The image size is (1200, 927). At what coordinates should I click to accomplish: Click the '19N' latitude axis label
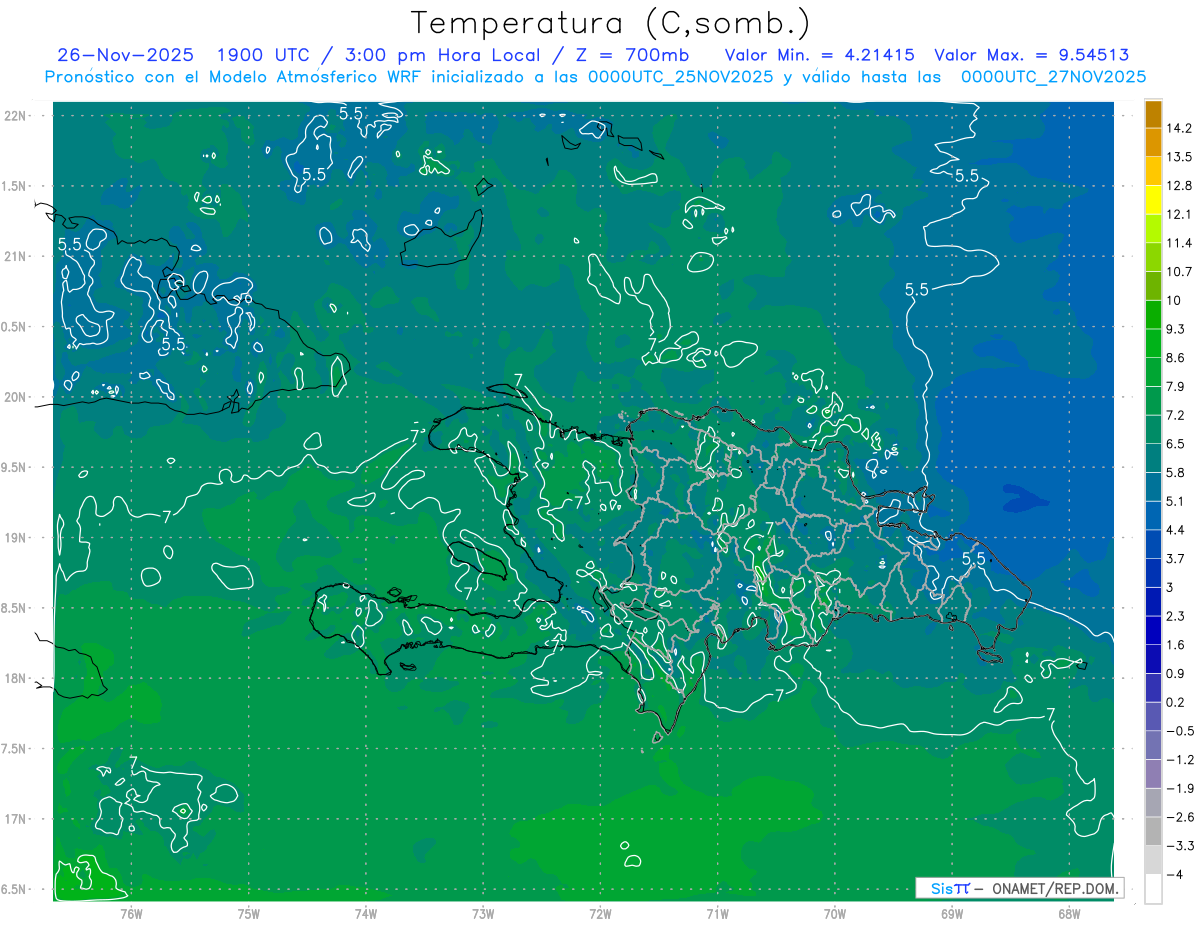coord(17,537)
